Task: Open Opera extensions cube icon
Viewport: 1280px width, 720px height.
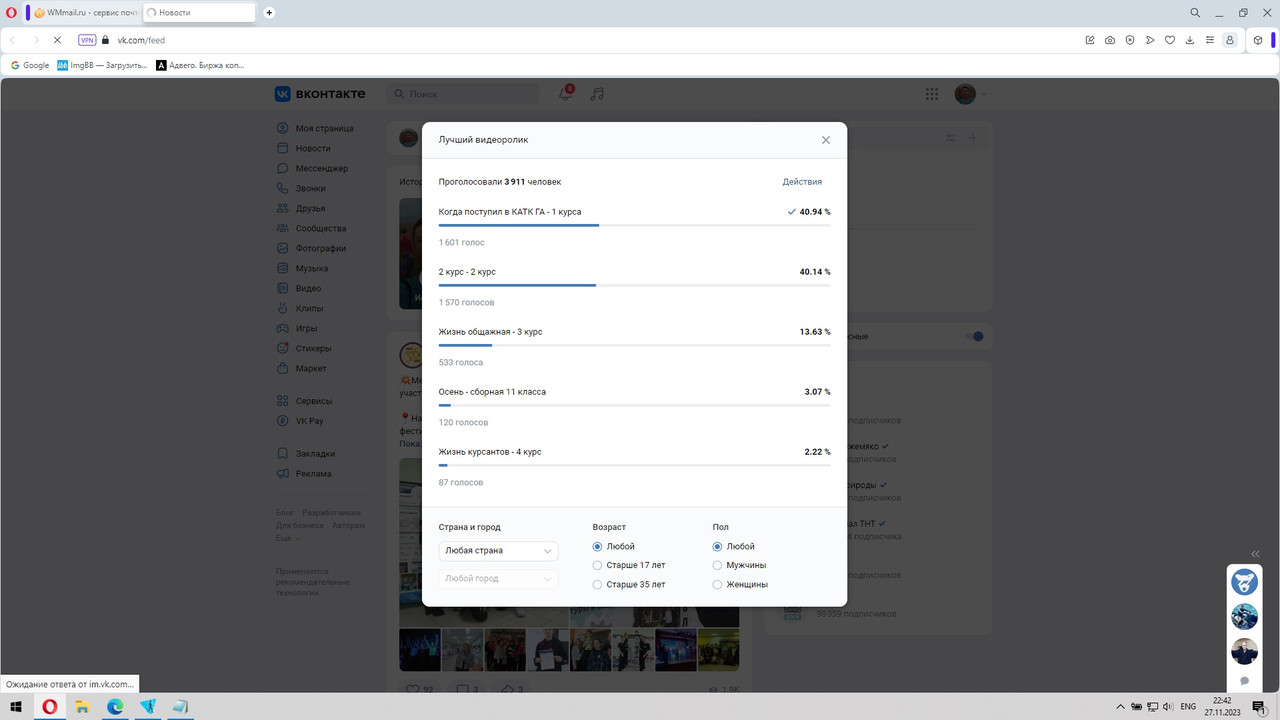Action: 1258,40
